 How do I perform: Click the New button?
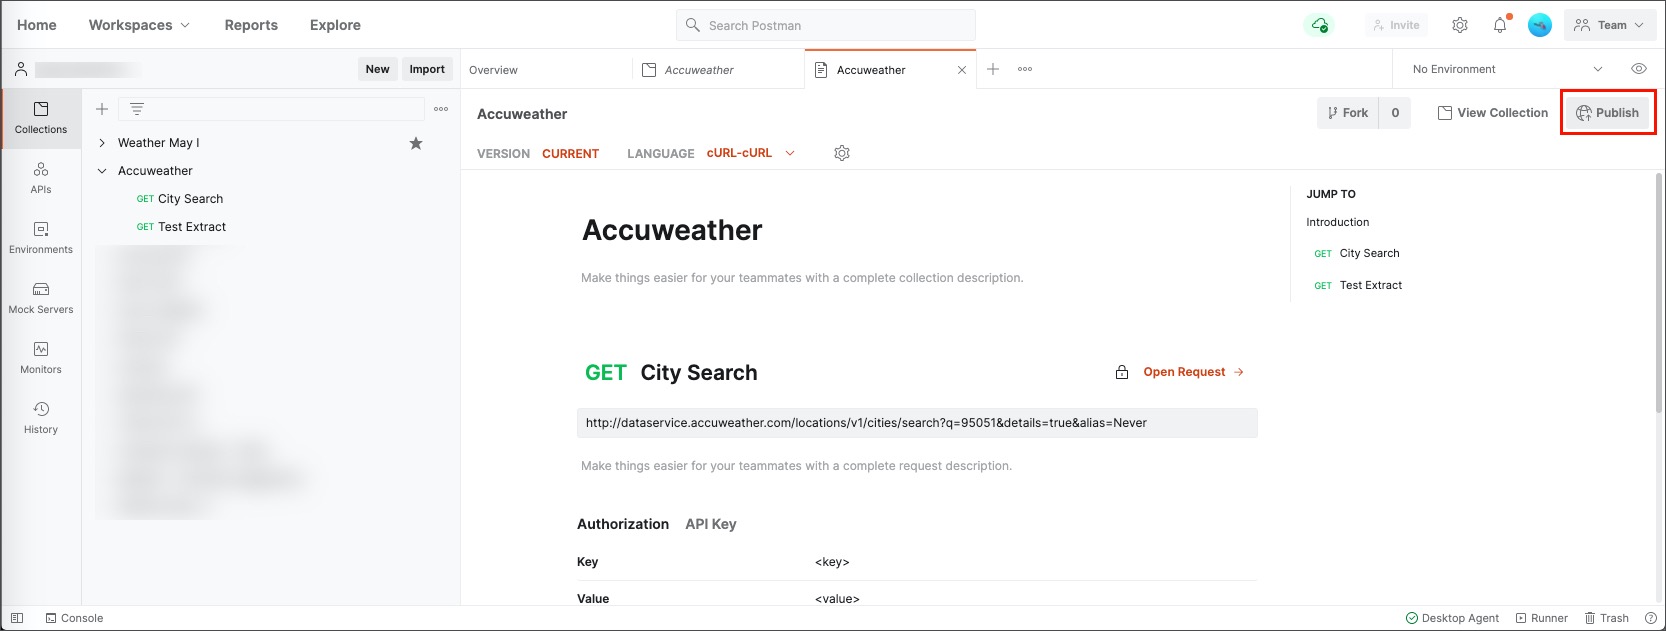pos(377,69)
